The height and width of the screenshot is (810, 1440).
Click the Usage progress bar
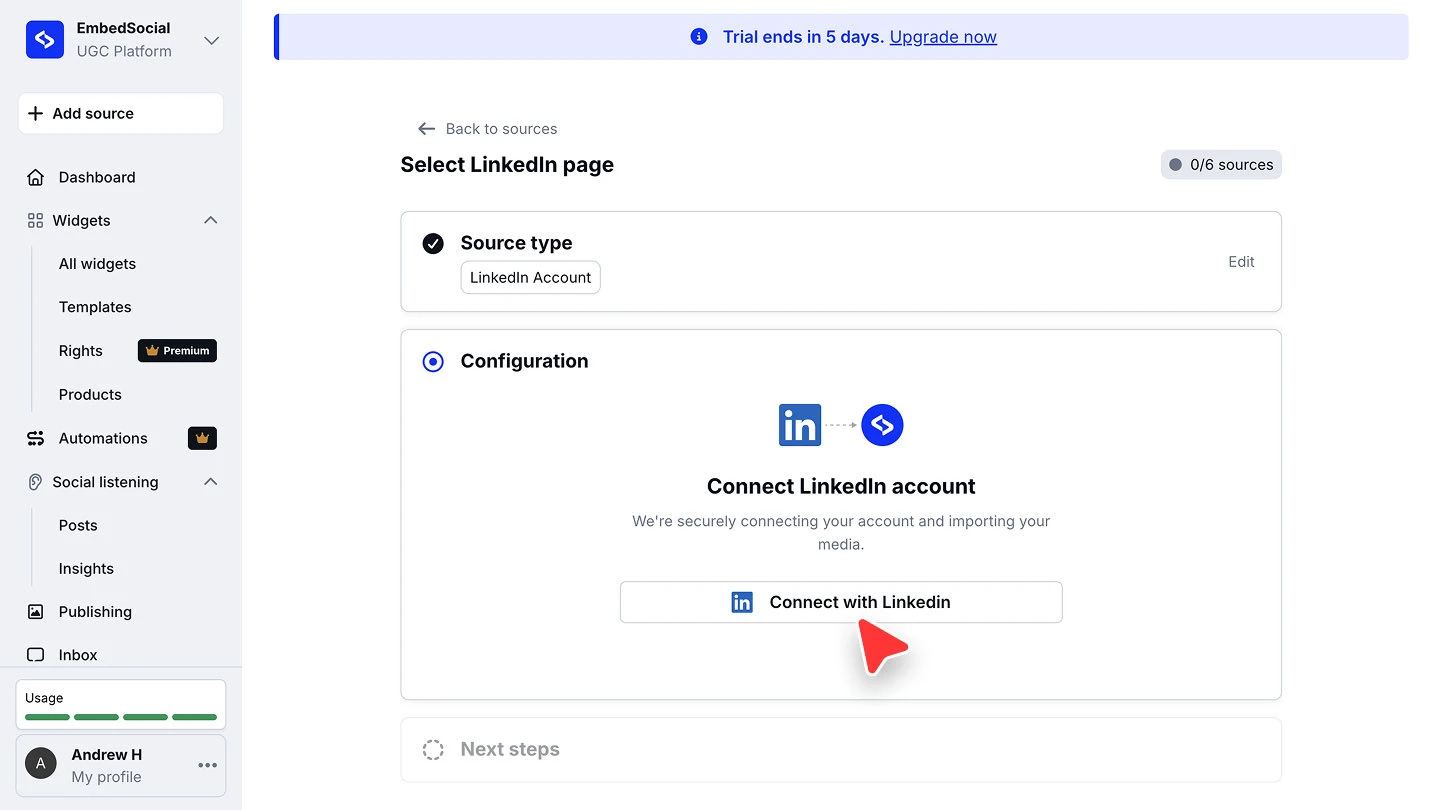[121, 717]
